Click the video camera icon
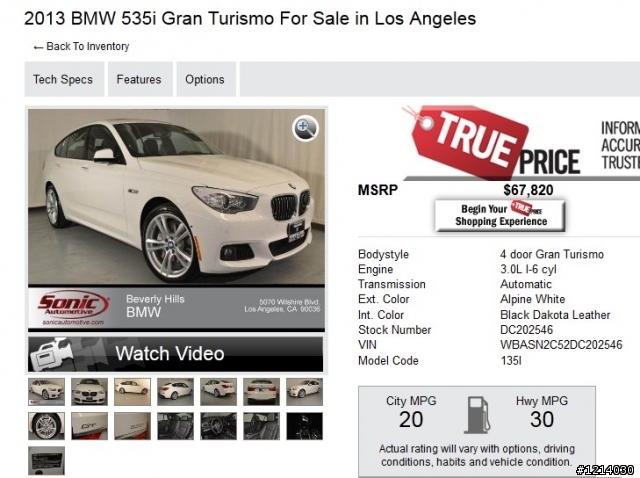 51,354
